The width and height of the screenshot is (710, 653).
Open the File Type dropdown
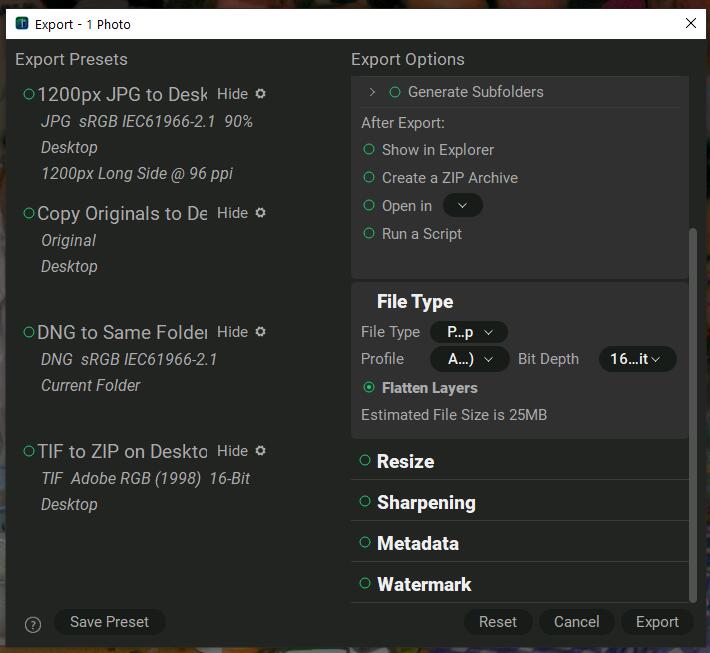(x=469, y=332)
